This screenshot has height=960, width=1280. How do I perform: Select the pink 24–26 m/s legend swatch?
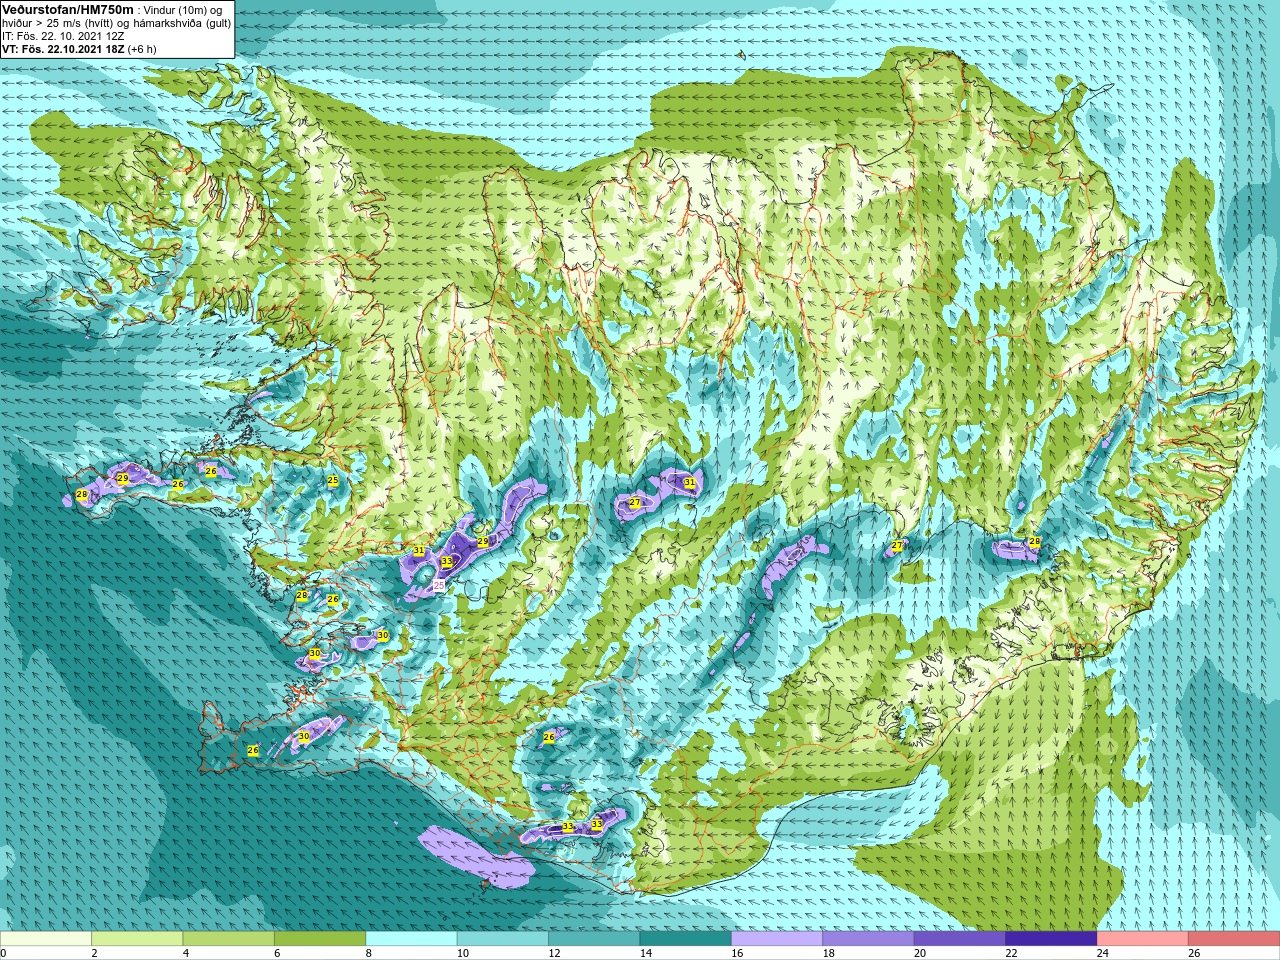pyautogui.click(x=1143, y=939)
